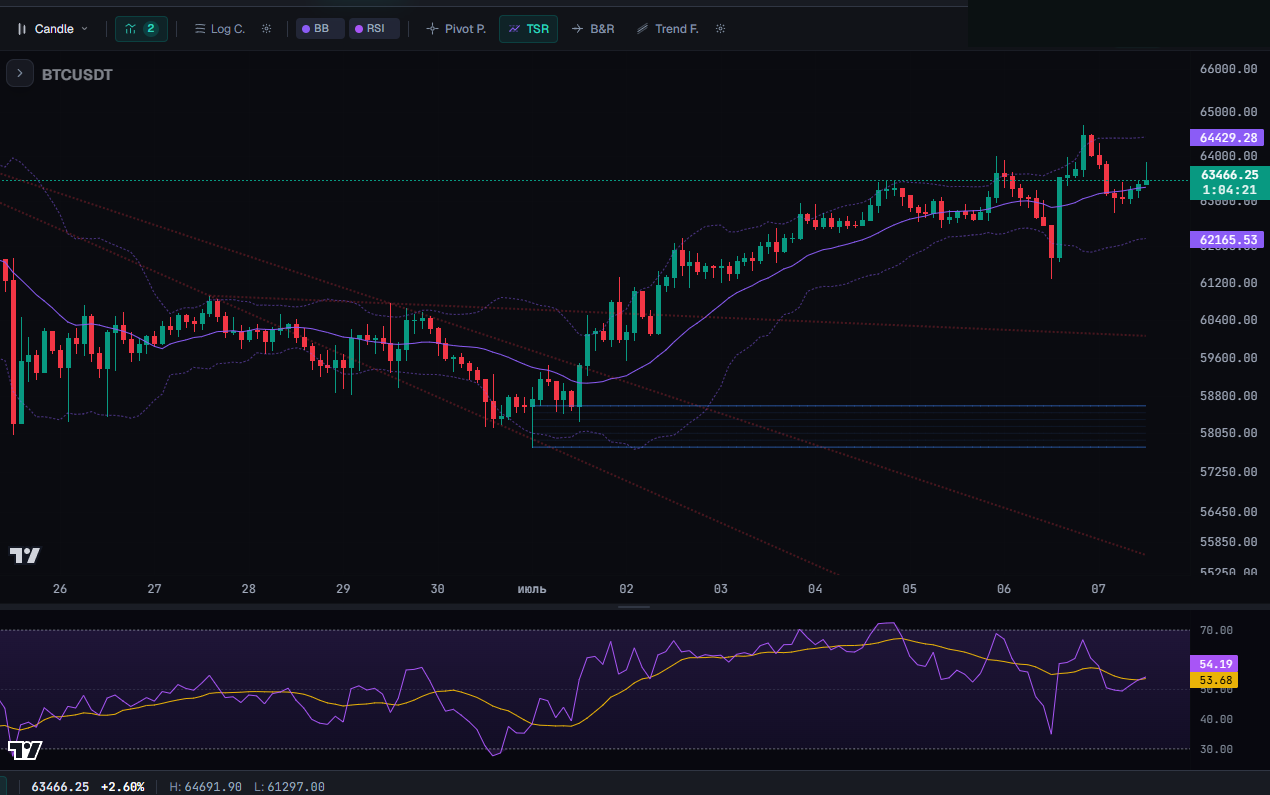Click the июль month label on time axis
Screen dimensions: 1270x795
(x=532, y=589)
